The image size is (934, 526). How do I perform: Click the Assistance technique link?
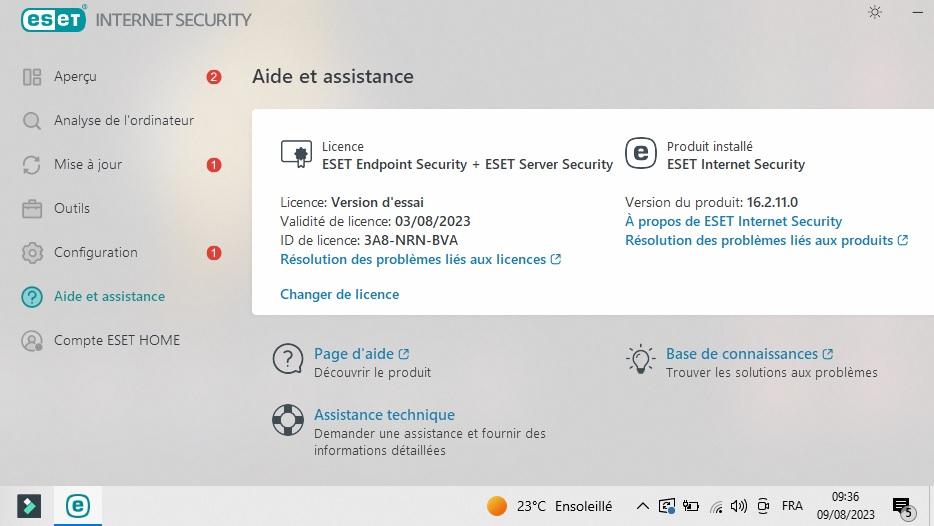(x=384, y=415)
